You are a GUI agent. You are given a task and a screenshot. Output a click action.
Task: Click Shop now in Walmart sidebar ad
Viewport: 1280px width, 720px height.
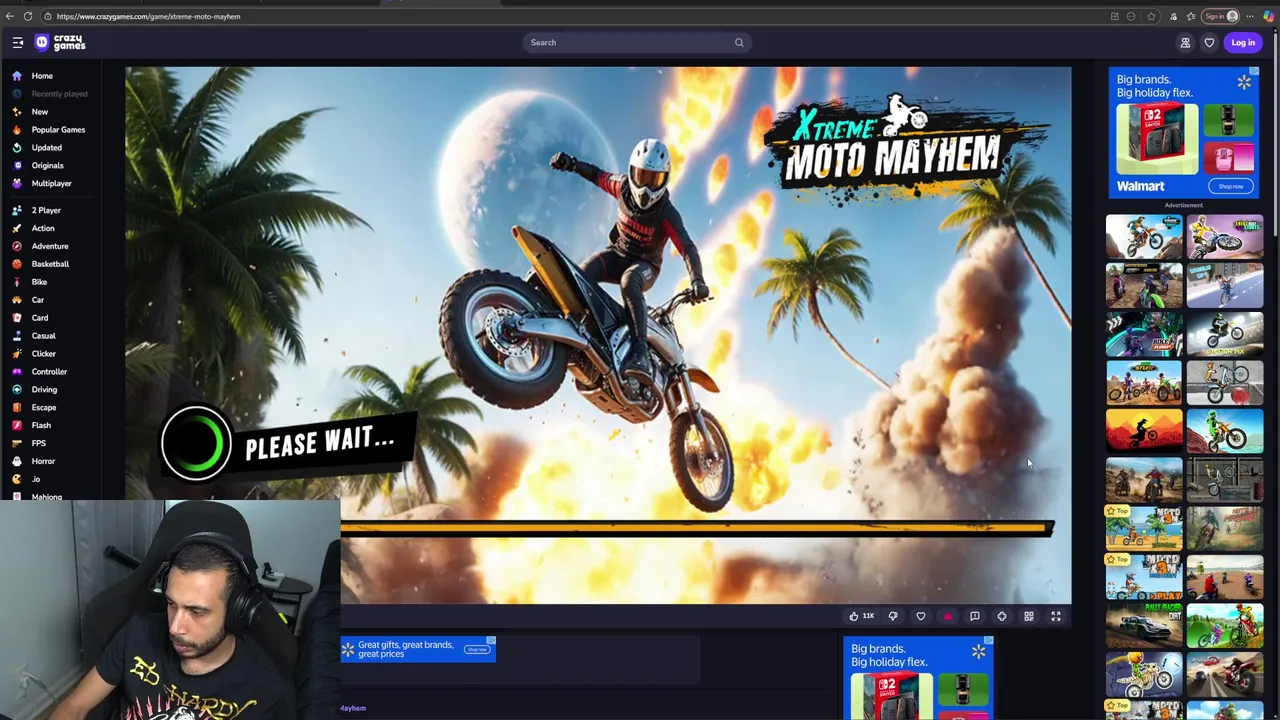[x=1231, y=186]
